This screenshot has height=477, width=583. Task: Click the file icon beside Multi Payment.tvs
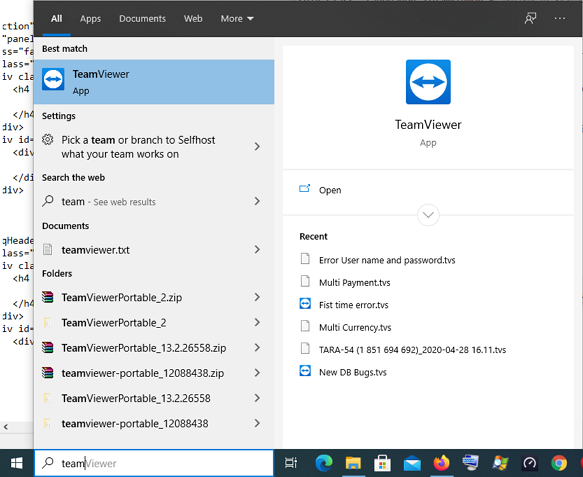coord(305,281)
